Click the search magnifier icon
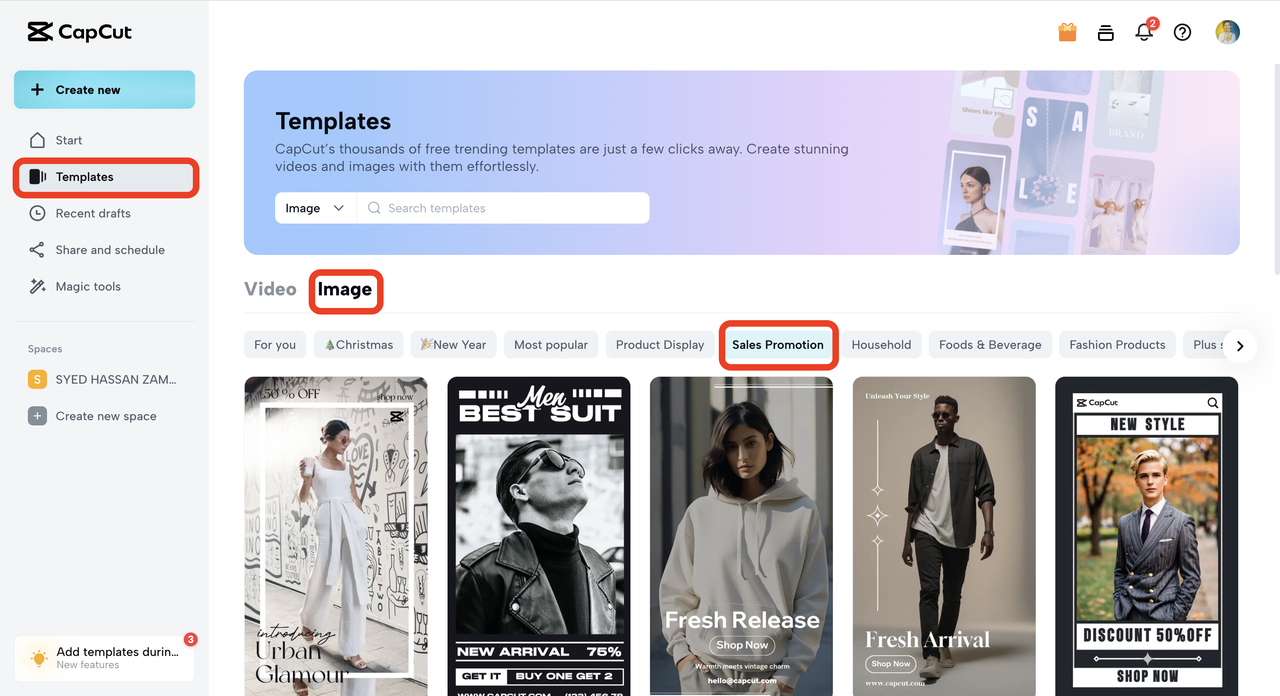 pos(374,208)
